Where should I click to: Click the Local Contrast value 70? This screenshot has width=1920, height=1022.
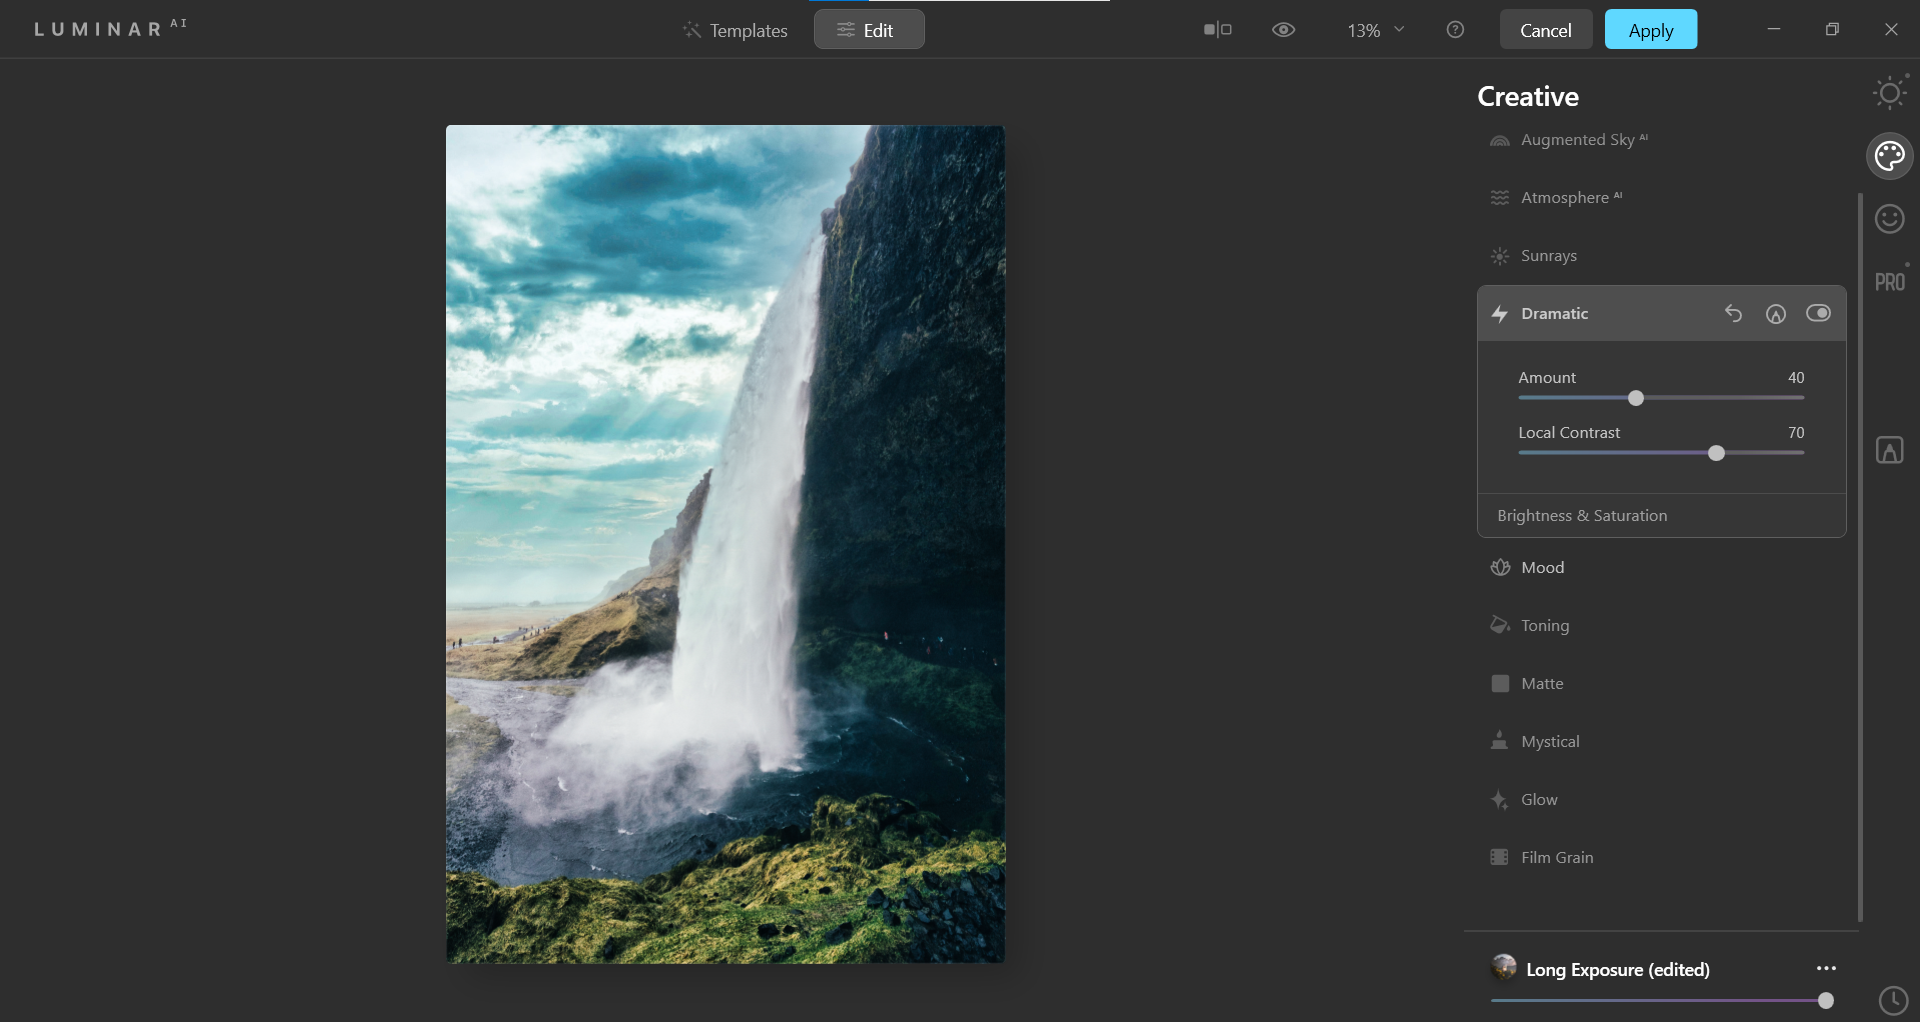[1796, 433]
